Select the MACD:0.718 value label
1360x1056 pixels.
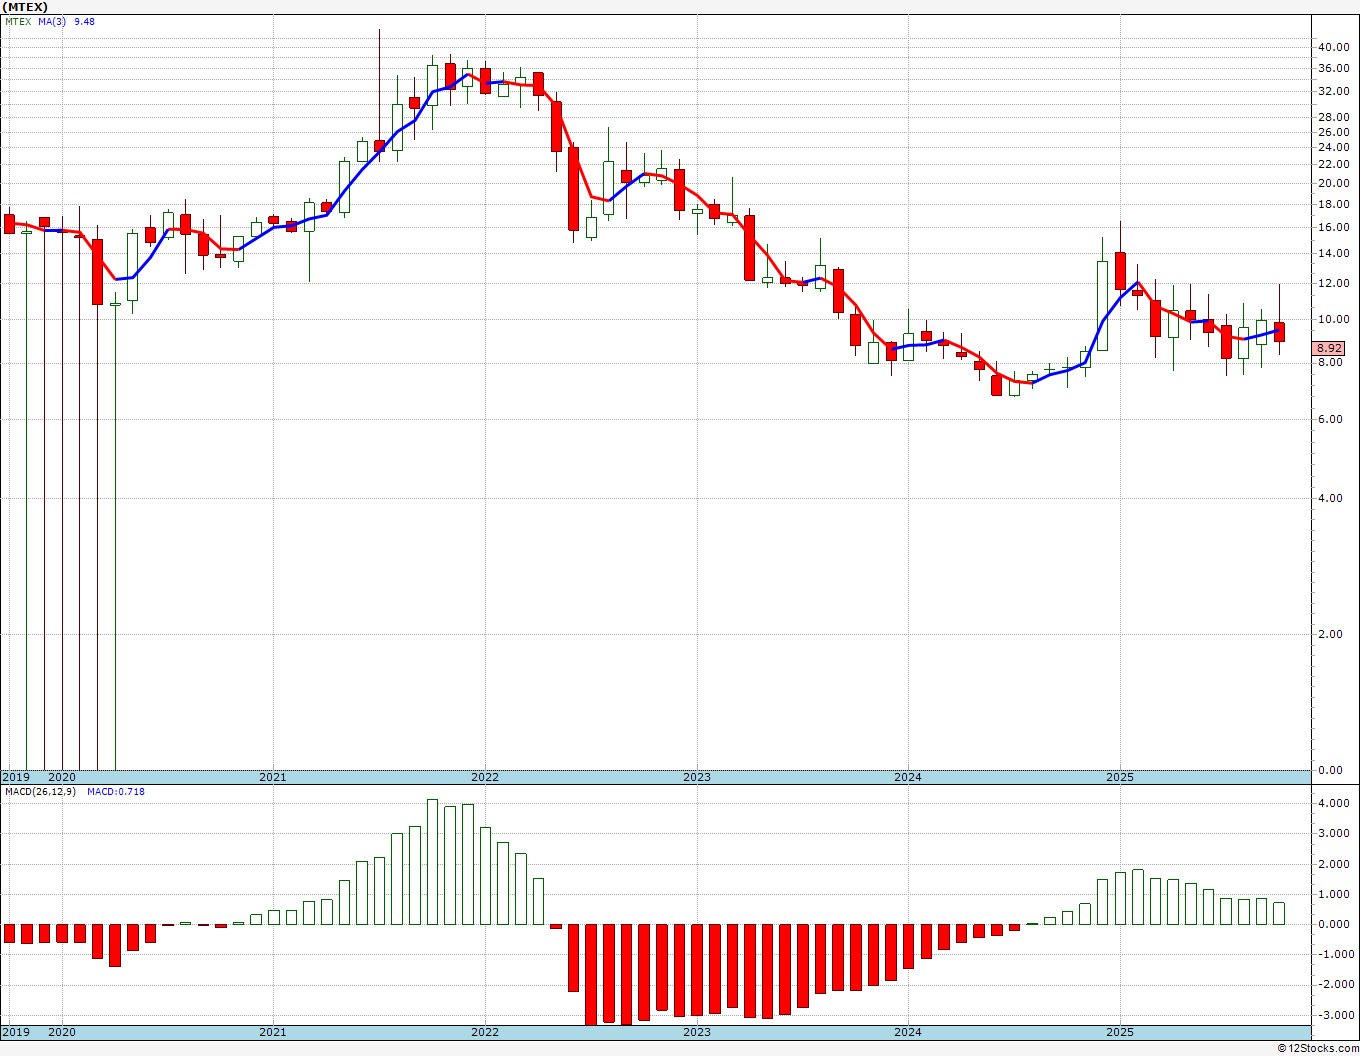pyautogui.click(x=115, y=792)
